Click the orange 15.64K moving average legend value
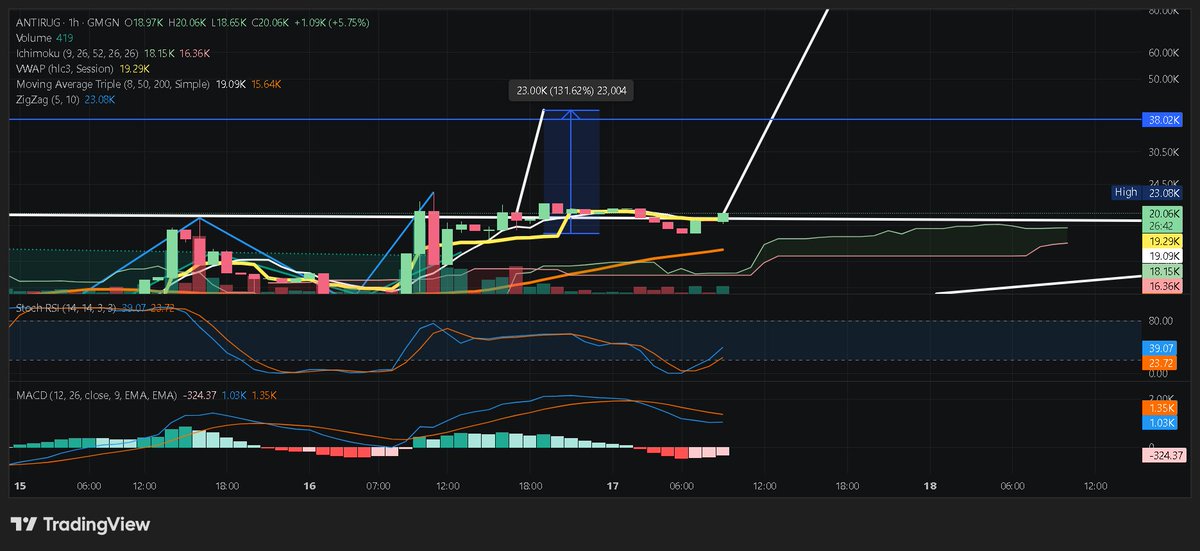 point(266,85)
